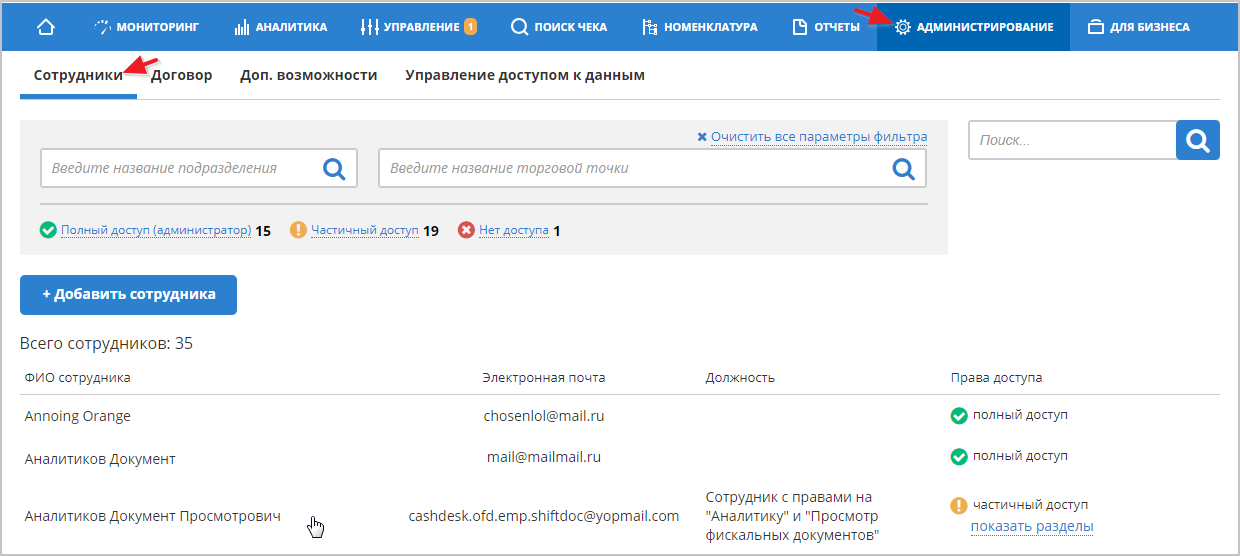The width and height of the screenshot is (1240, 556).
Task: Click the green full access checkmark icon in filter
Action: point(48,231)
